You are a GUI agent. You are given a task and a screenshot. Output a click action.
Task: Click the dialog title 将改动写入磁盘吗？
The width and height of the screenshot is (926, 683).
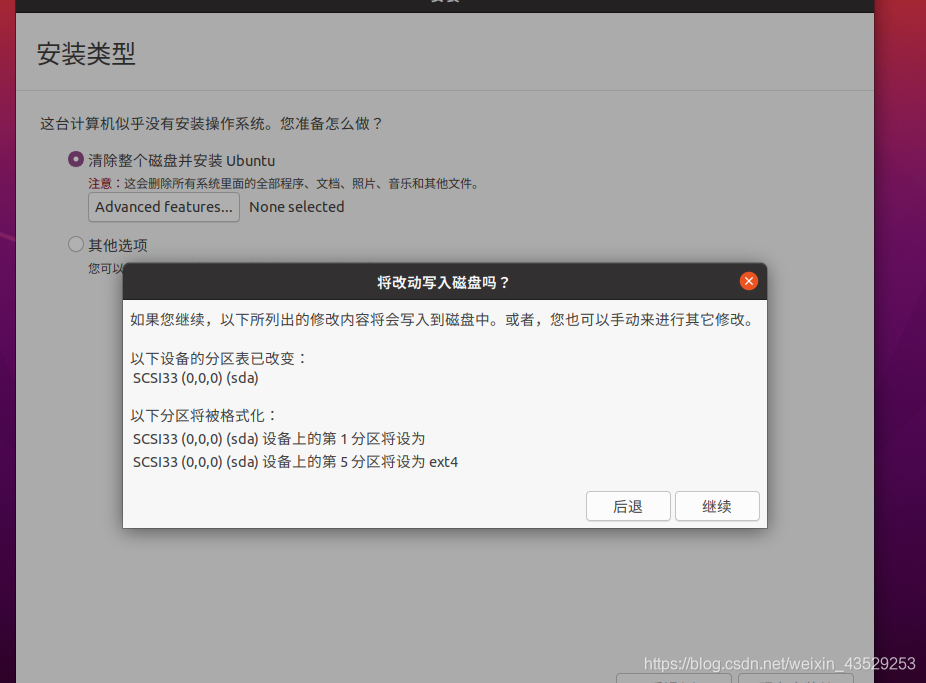(x=444, y=282)
